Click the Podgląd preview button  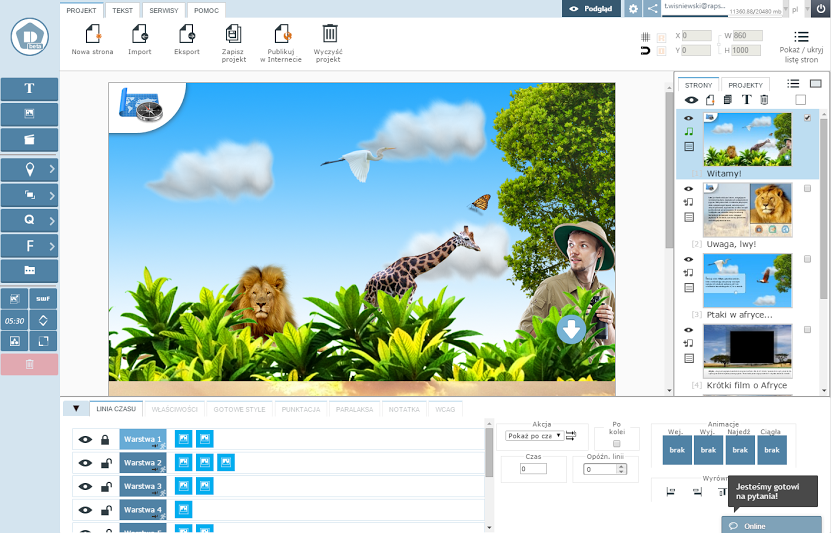point(589,9)
